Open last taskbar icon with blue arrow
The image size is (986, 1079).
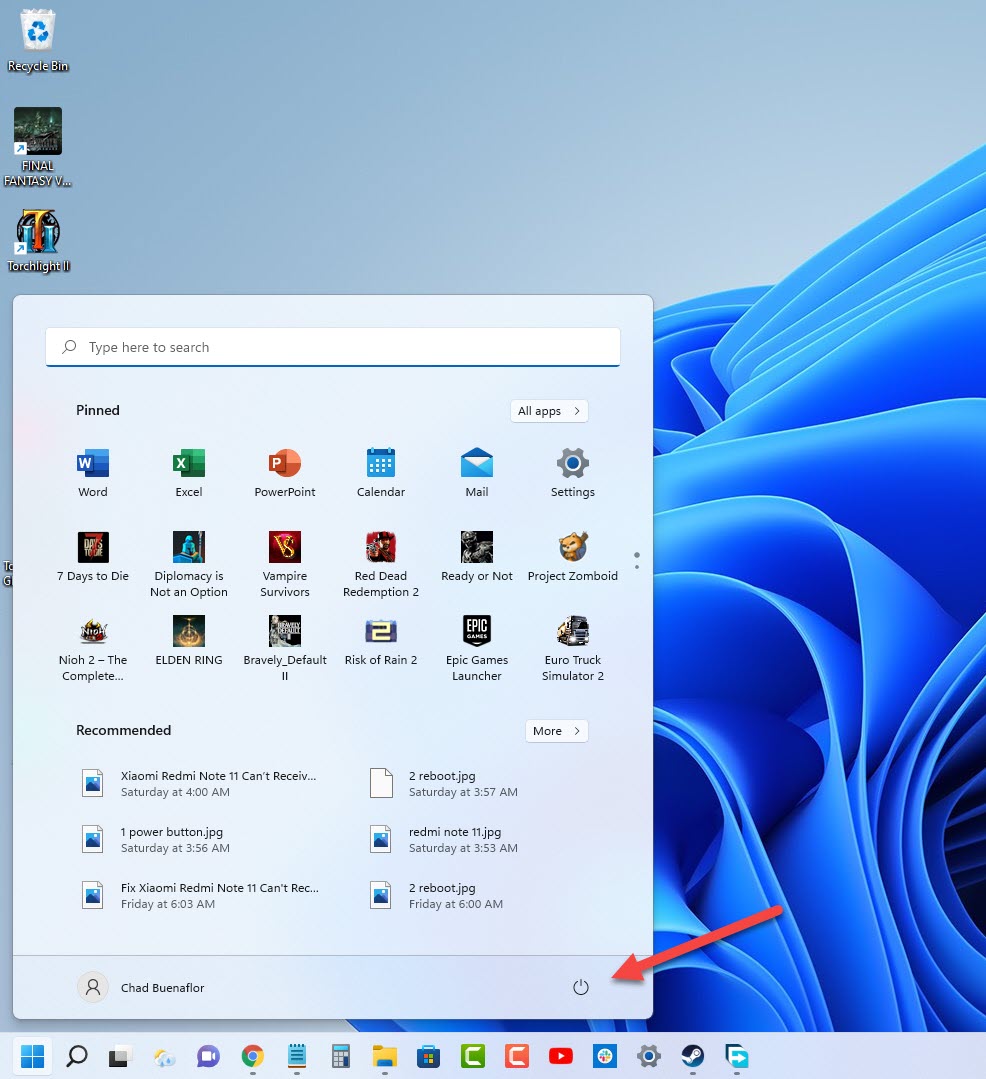pos(737,1056)
